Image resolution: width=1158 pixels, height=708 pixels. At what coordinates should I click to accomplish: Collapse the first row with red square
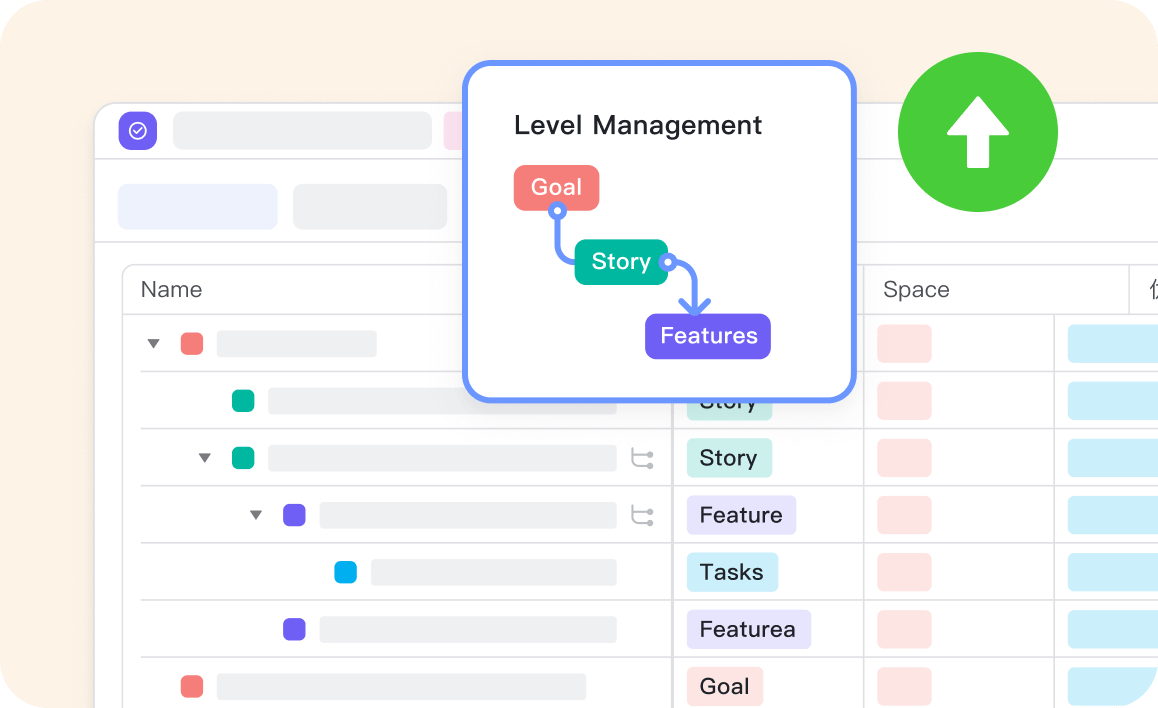click(x=153, y=344)
